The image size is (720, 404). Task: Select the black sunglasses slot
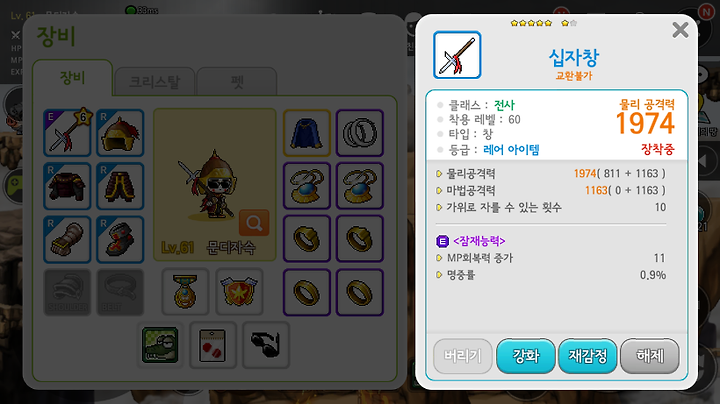coord(266,345)
